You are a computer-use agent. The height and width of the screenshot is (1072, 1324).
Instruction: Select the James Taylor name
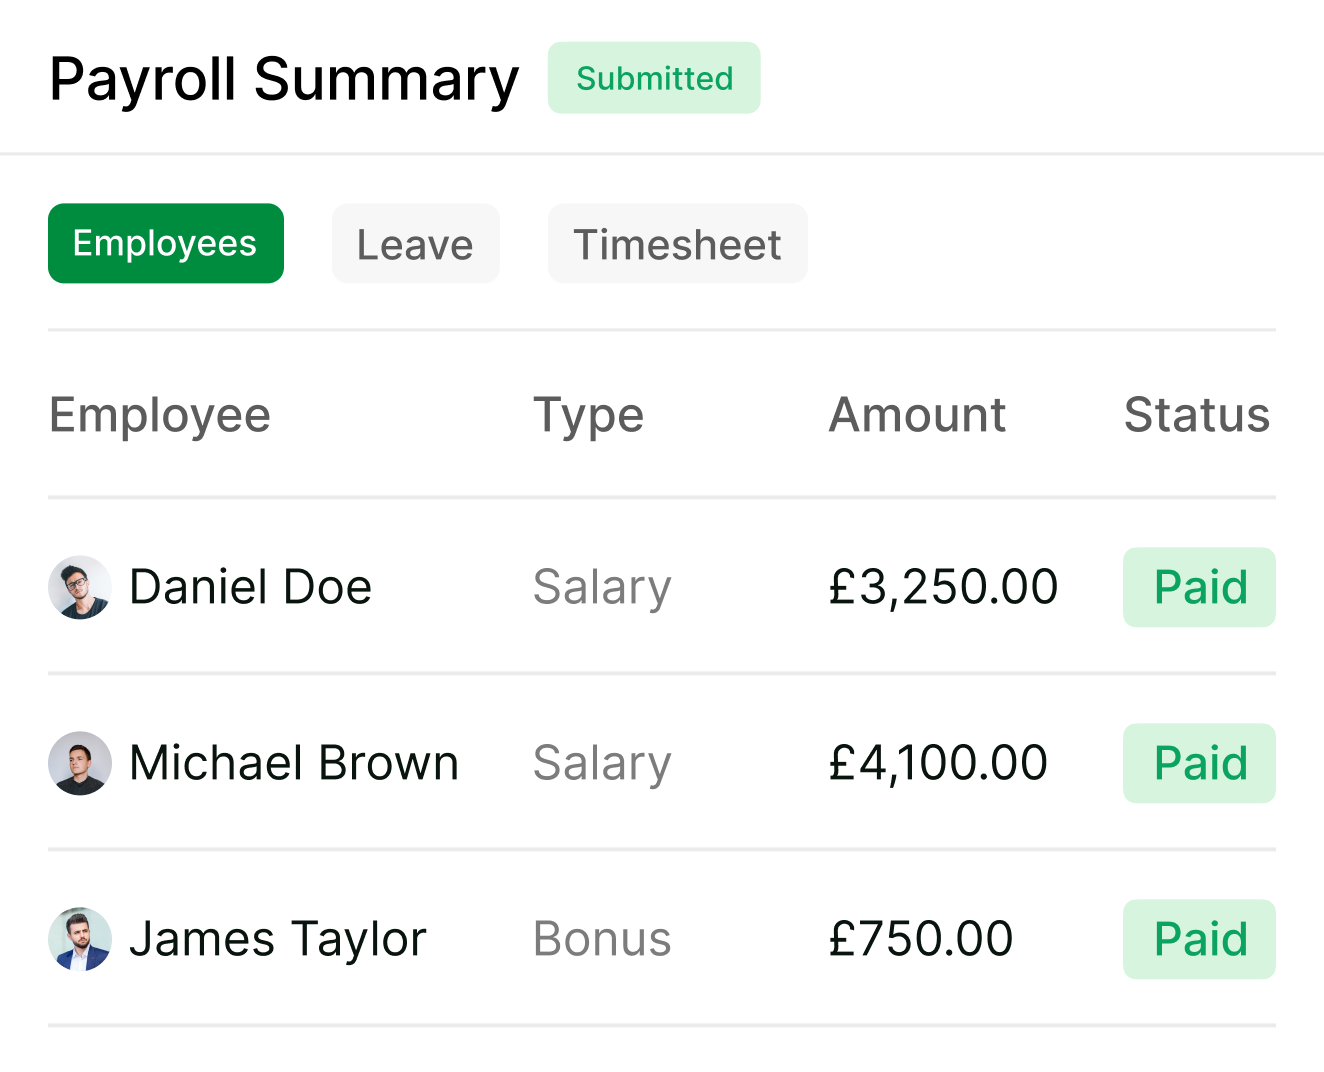click(x=278, y=940)
